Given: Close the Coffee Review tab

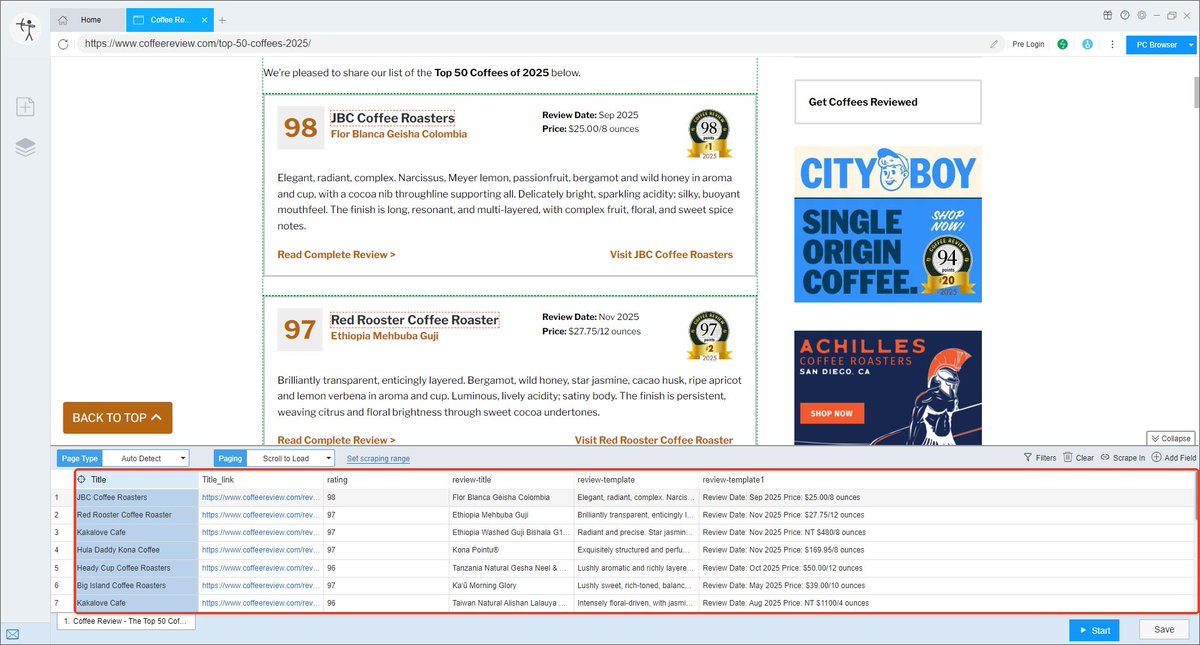Looking at the screenshot, I should coord(204,19).
